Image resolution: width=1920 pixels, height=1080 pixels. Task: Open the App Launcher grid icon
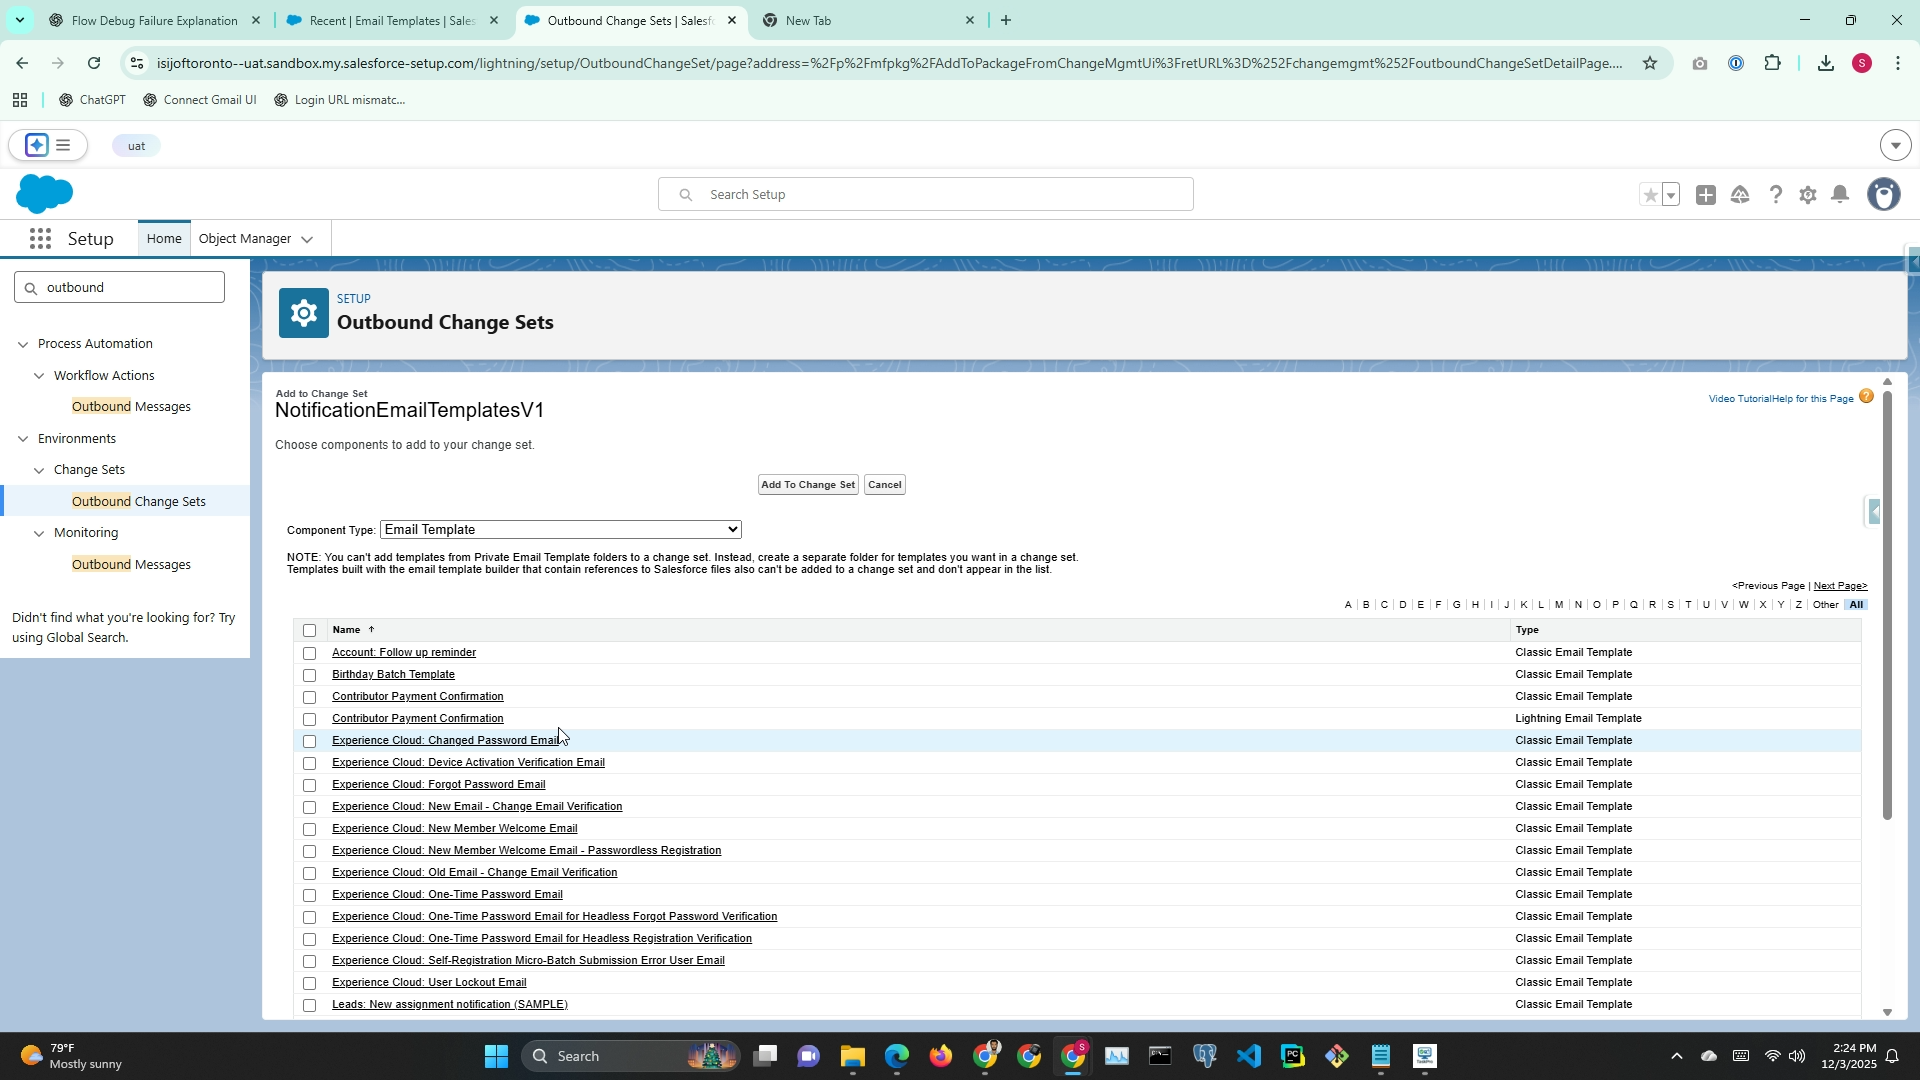click(40, 239)
